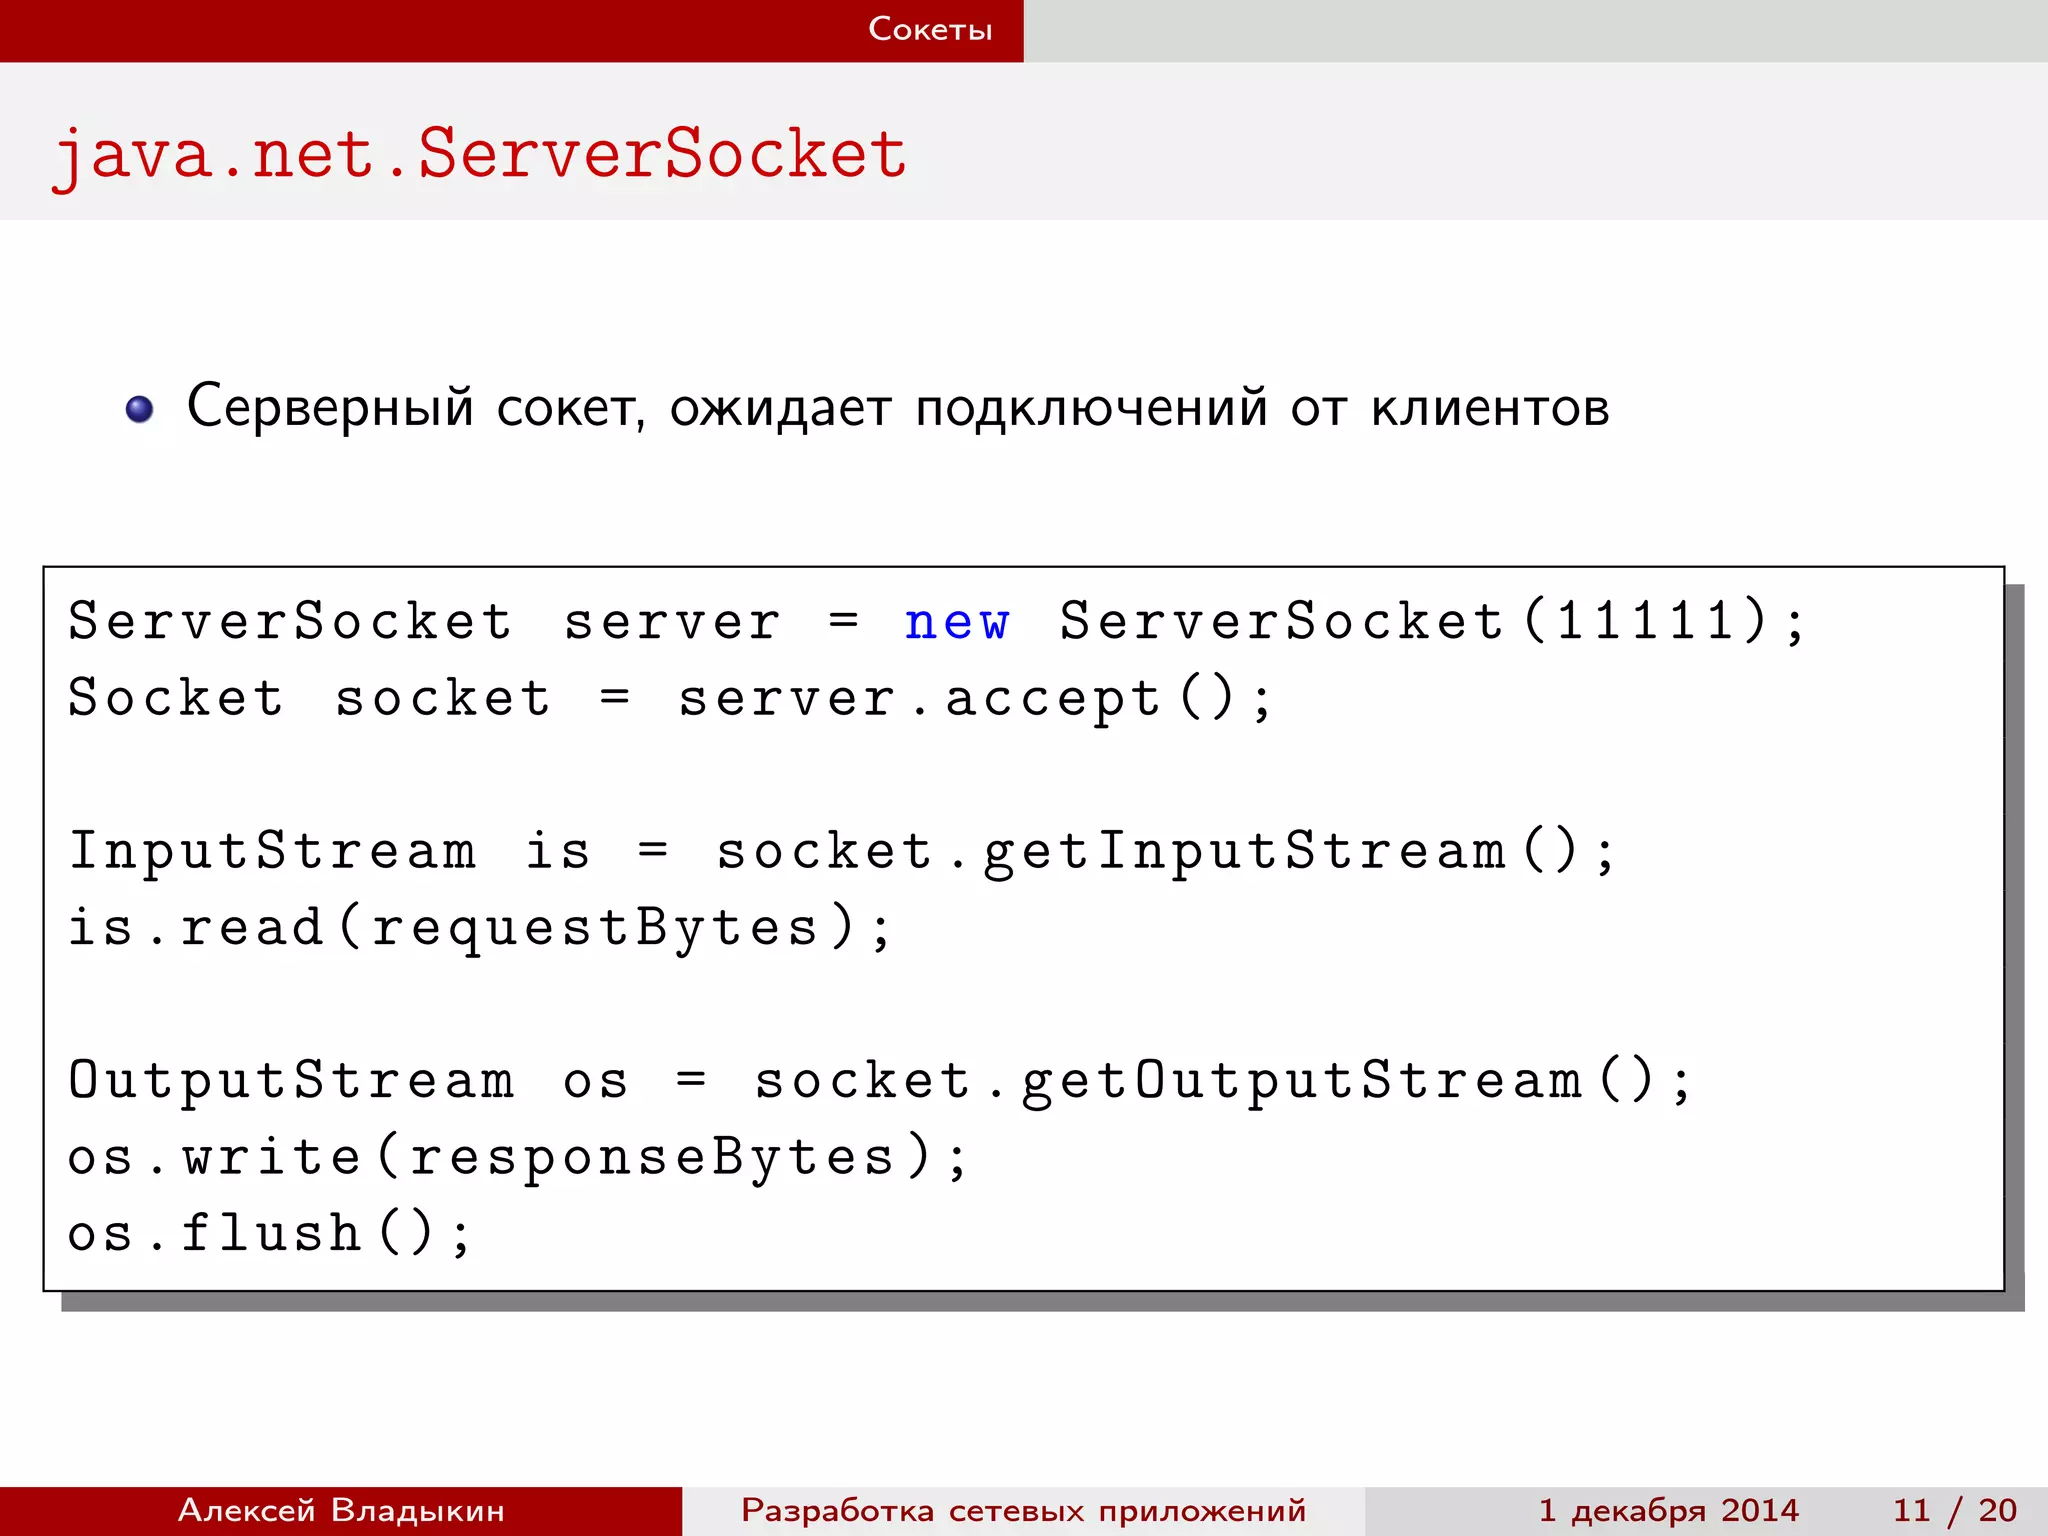Click the line 'os.flush();'
Screen dimensions: 2048x1536
269,1233
